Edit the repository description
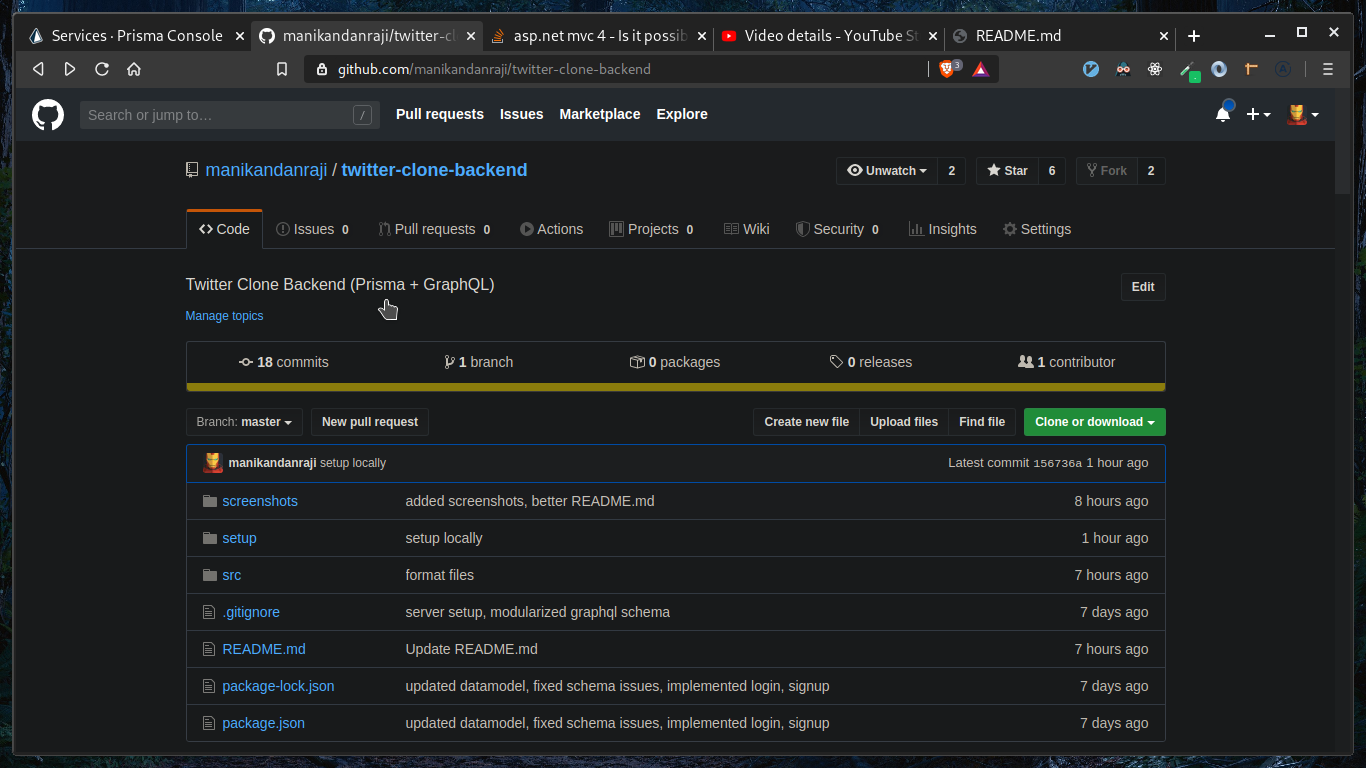 pyautogui.click(x=1143, y=287)
